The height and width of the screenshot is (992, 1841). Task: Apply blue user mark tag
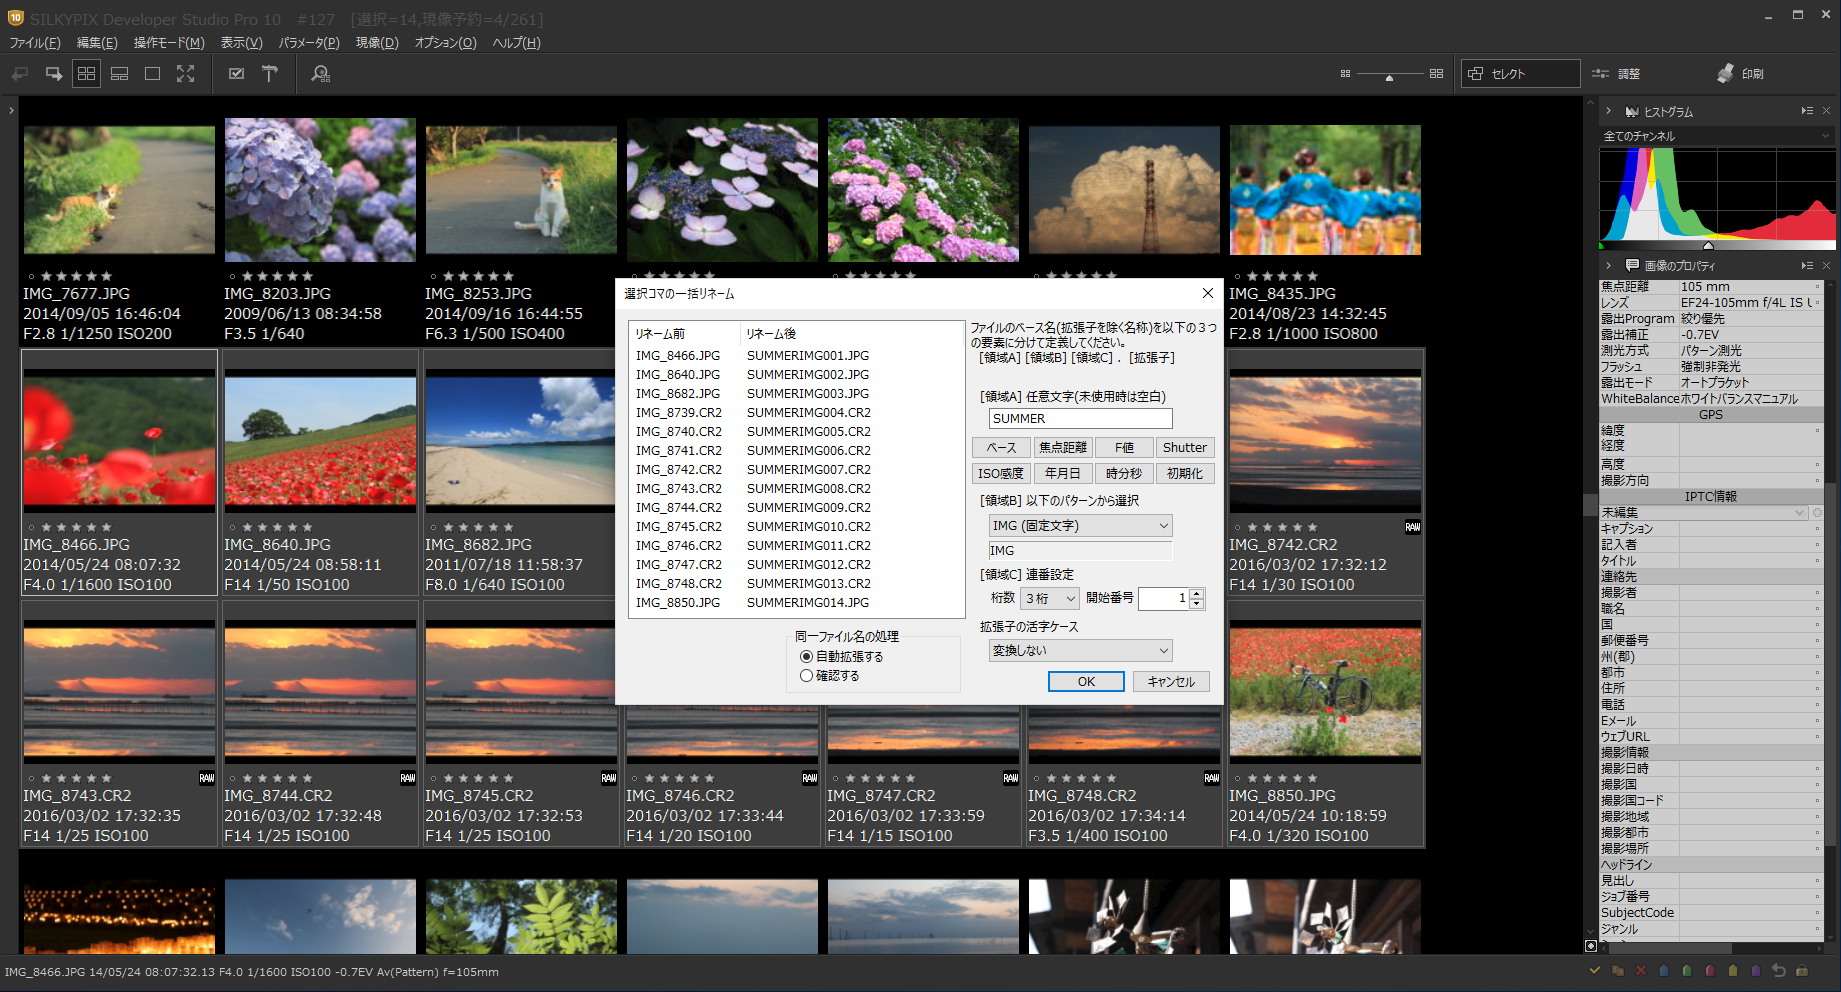coord(1664,971)
